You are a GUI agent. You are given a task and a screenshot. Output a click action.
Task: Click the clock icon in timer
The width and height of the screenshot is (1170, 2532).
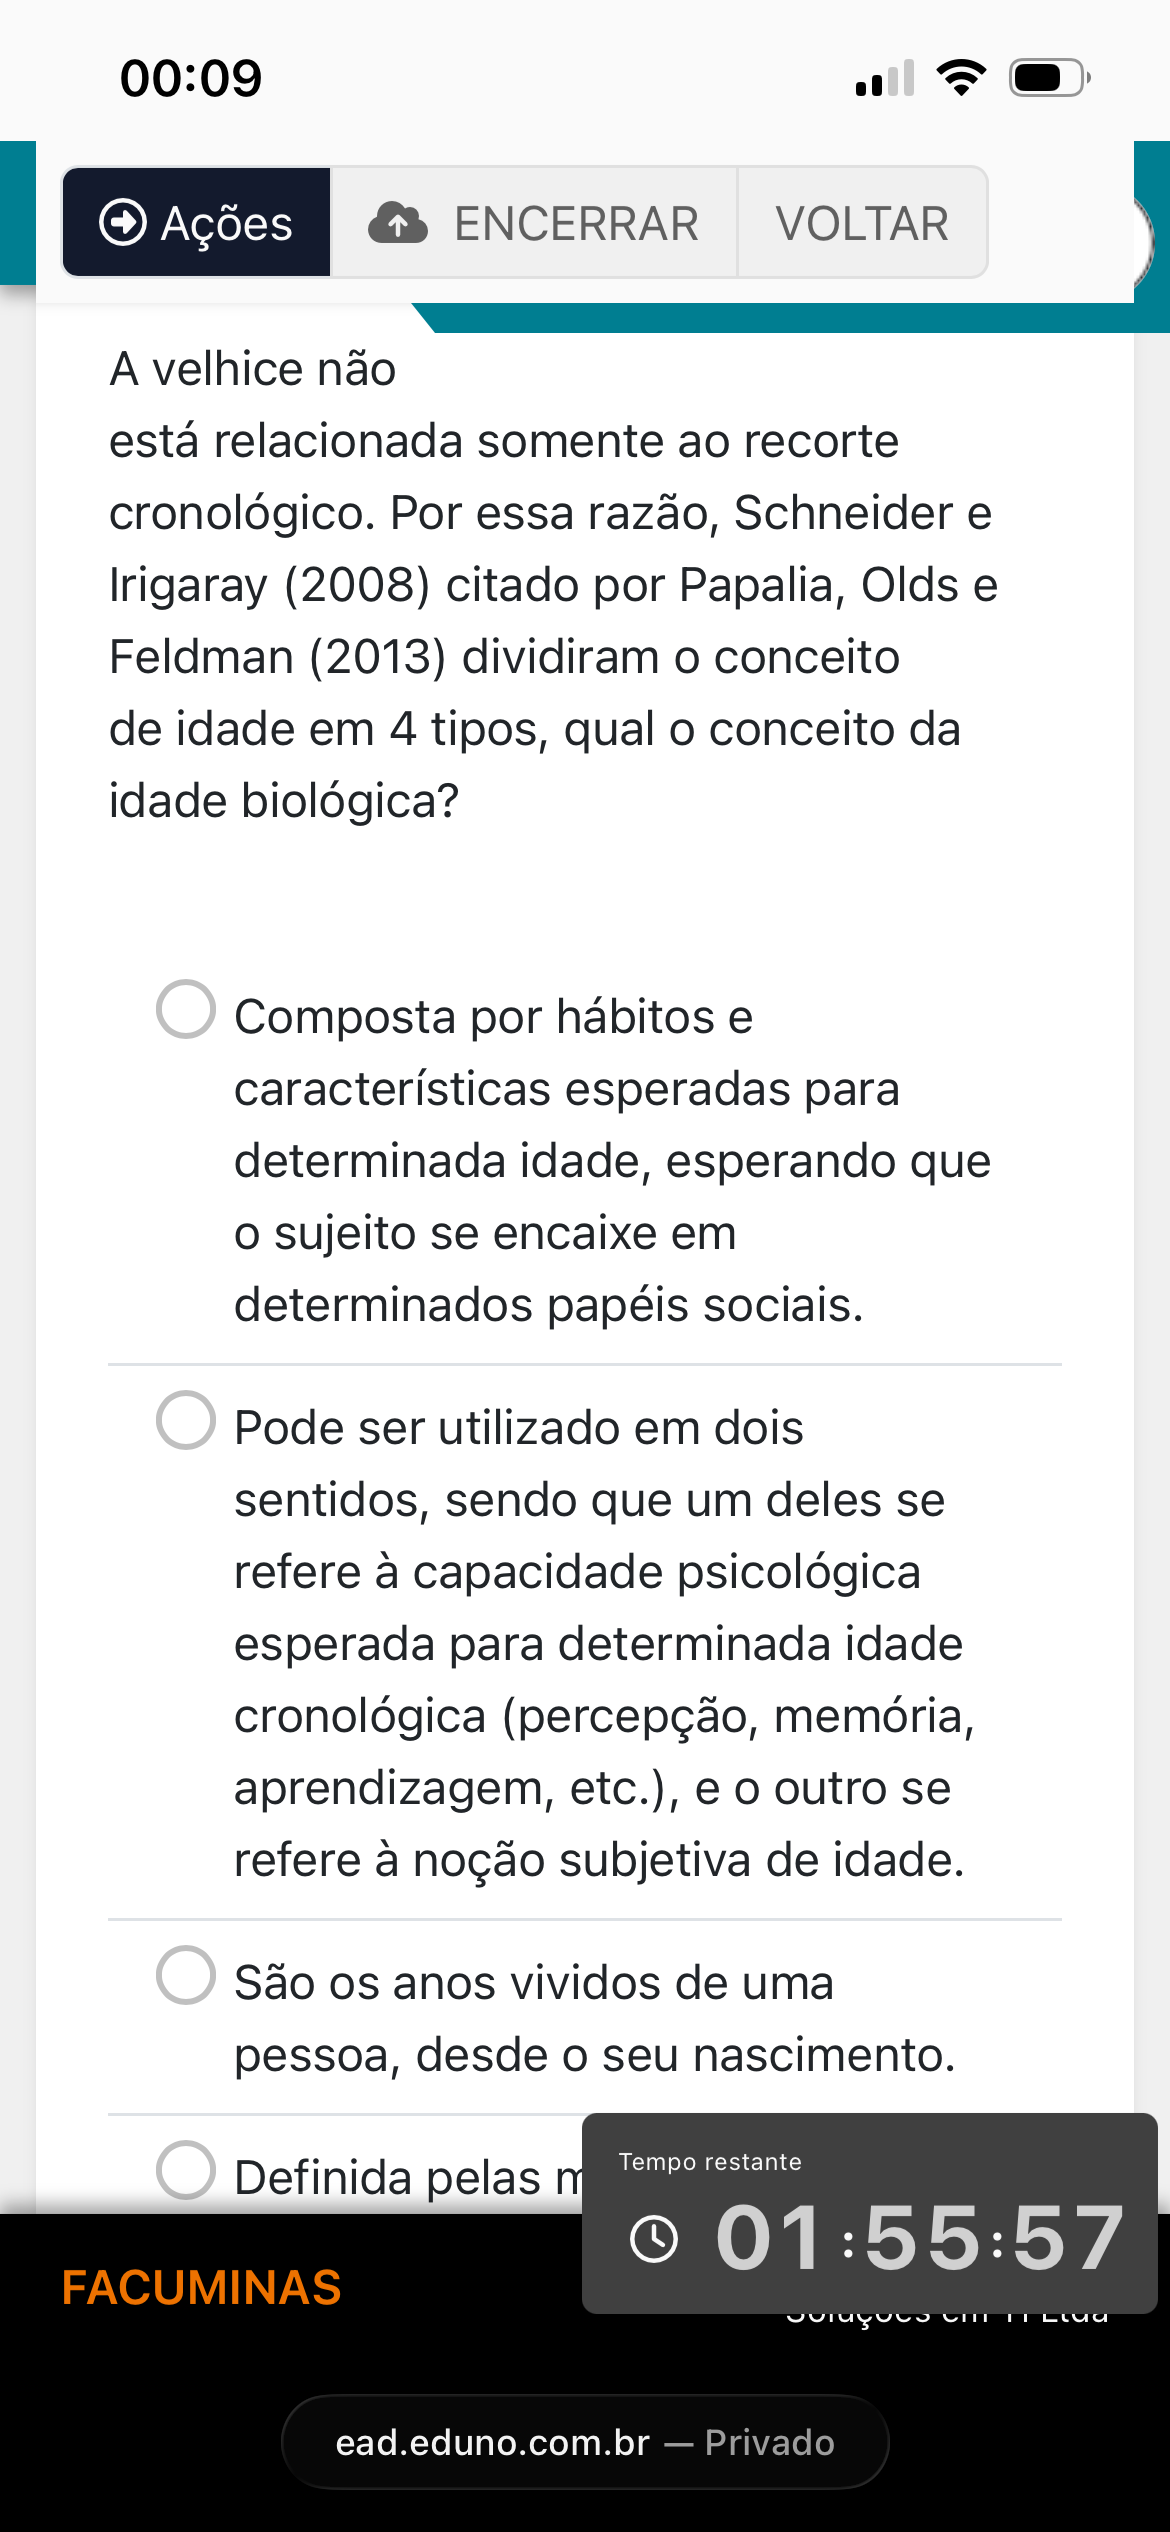(x=654, y=2238)
